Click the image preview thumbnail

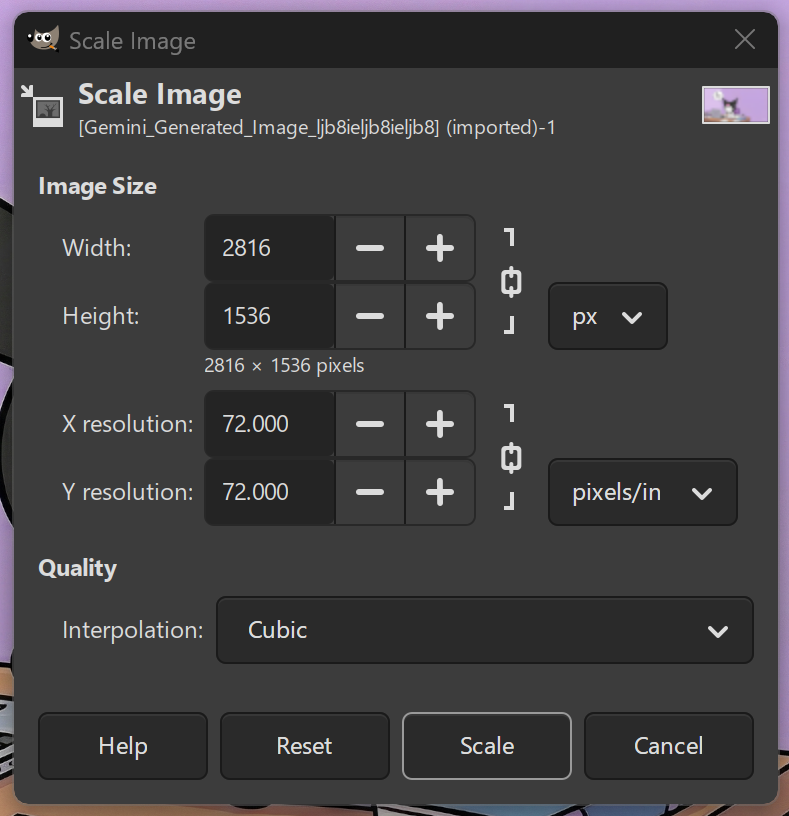[735, 105]
